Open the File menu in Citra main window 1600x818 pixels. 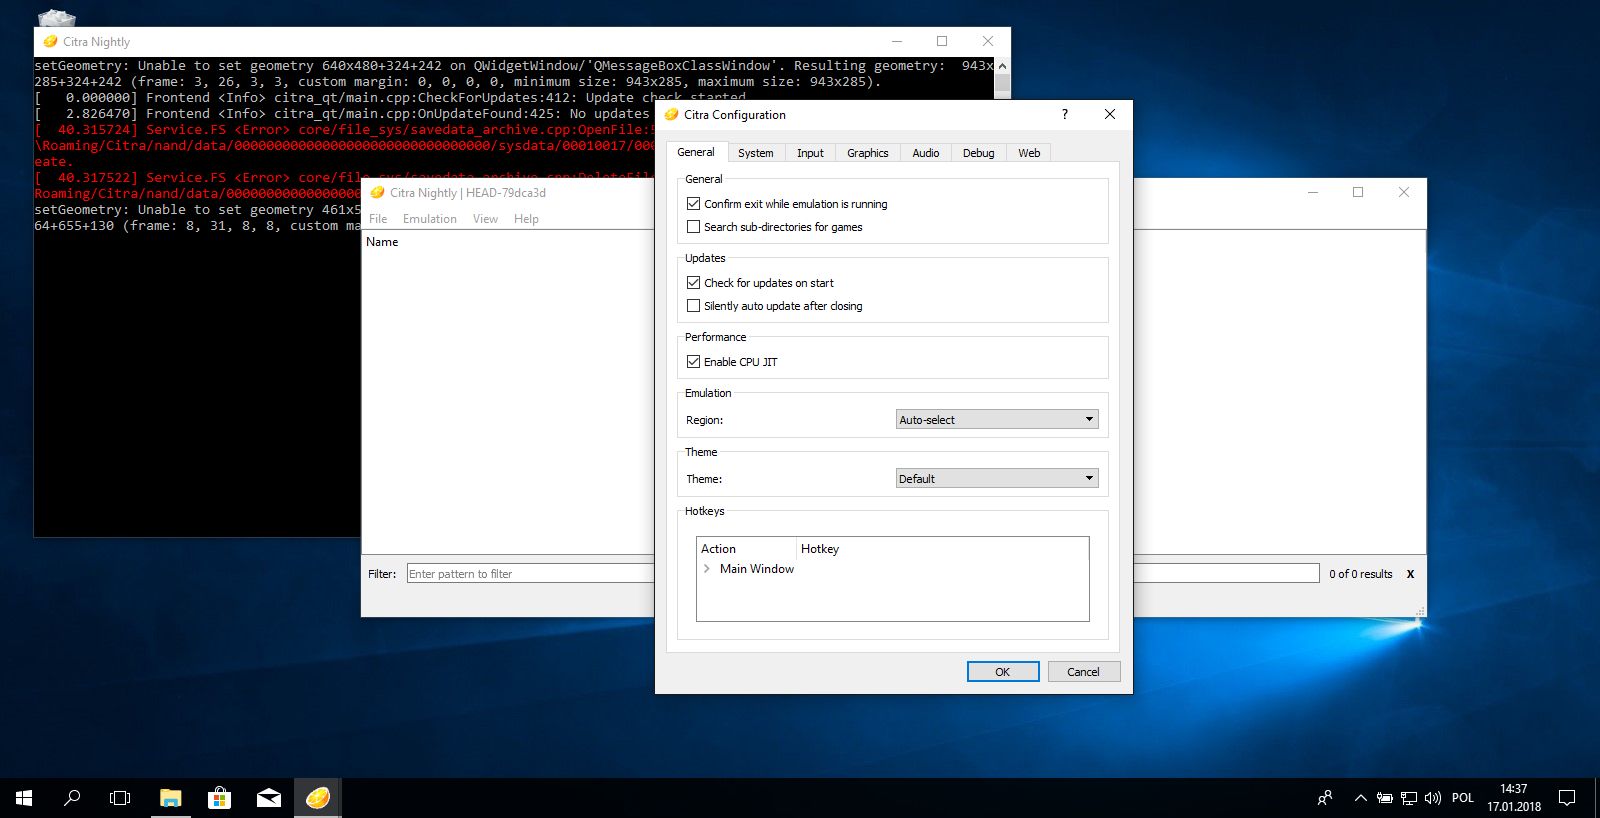pos(378,219)
